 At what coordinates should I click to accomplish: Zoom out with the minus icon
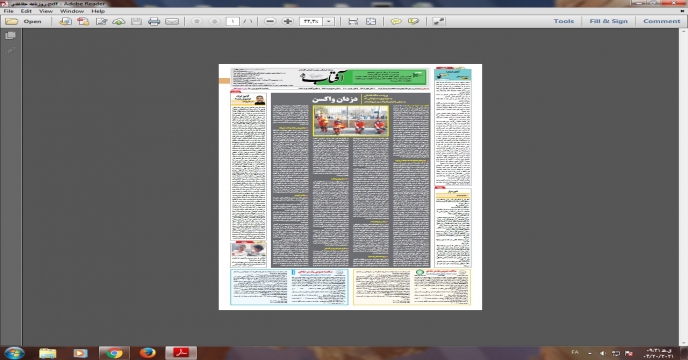(270, 21)
